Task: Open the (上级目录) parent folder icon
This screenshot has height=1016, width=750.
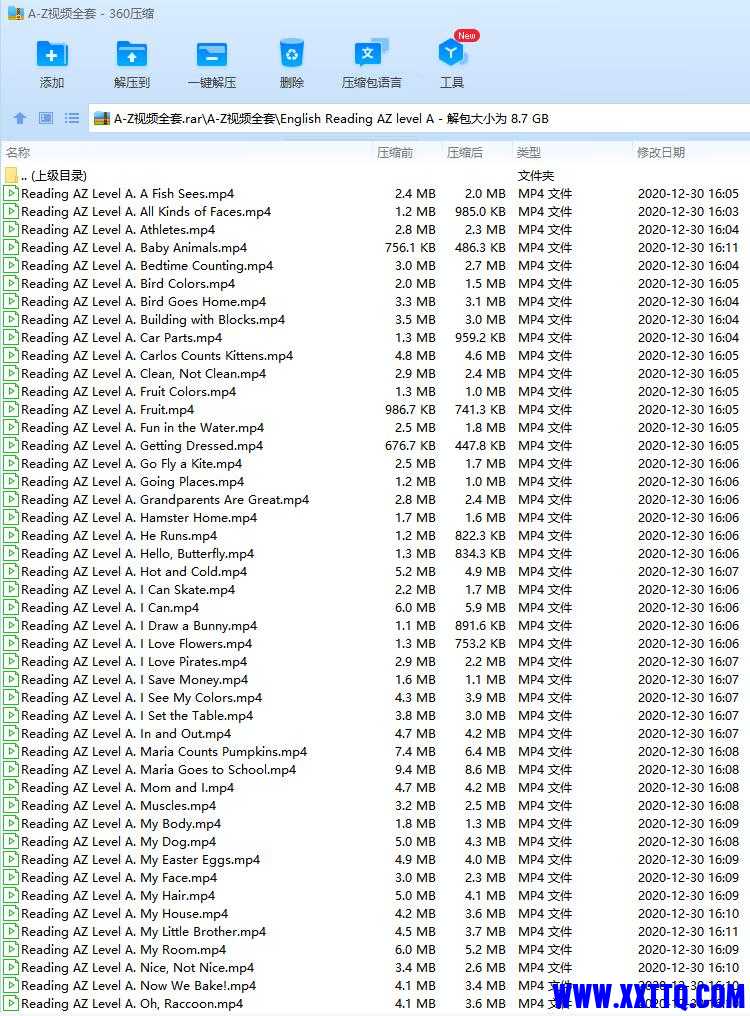Action: pyautogui.click(x=11, y=175)
